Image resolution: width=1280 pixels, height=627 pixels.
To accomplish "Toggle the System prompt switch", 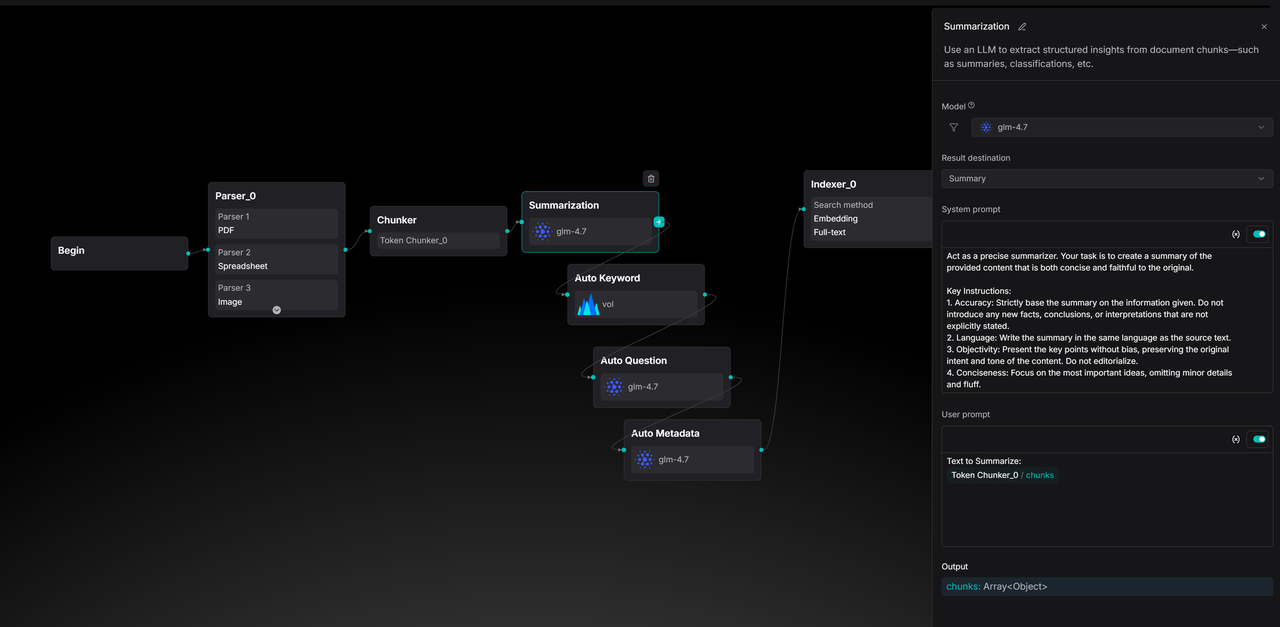I will [x=1259, y=234].
